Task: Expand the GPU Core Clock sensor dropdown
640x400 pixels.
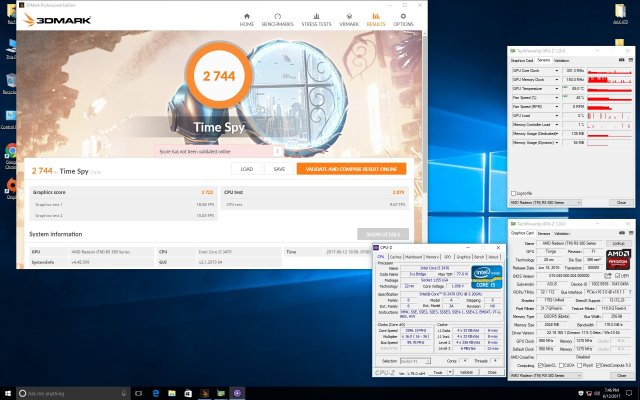Action: [x=556, y=71]
